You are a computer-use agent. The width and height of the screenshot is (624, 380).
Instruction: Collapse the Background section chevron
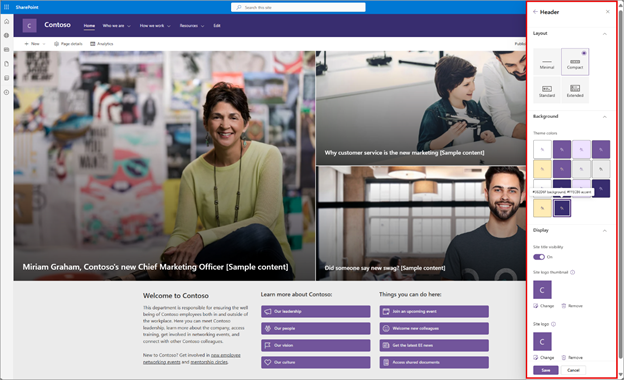pyautogui.click(x=604, y=117)
